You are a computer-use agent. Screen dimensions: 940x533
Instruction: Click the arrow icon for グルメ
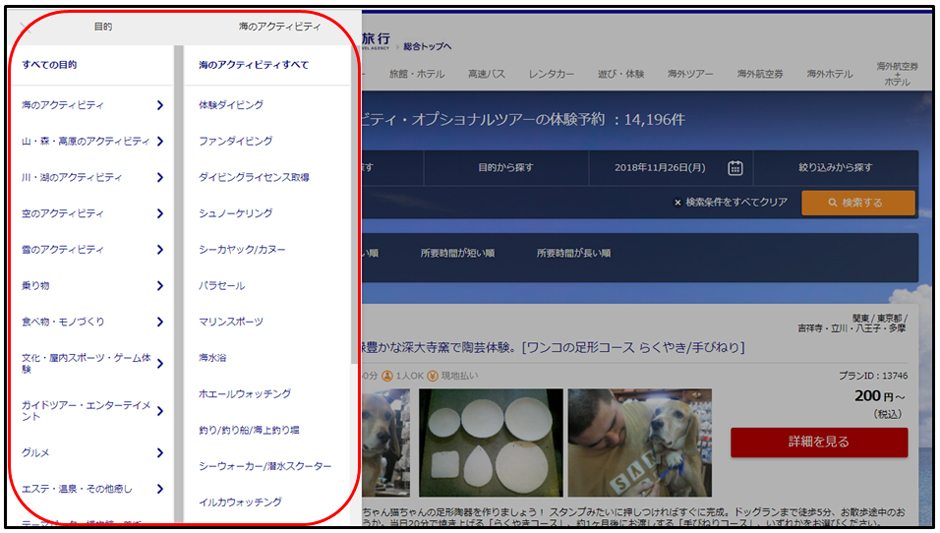point(160,453)
